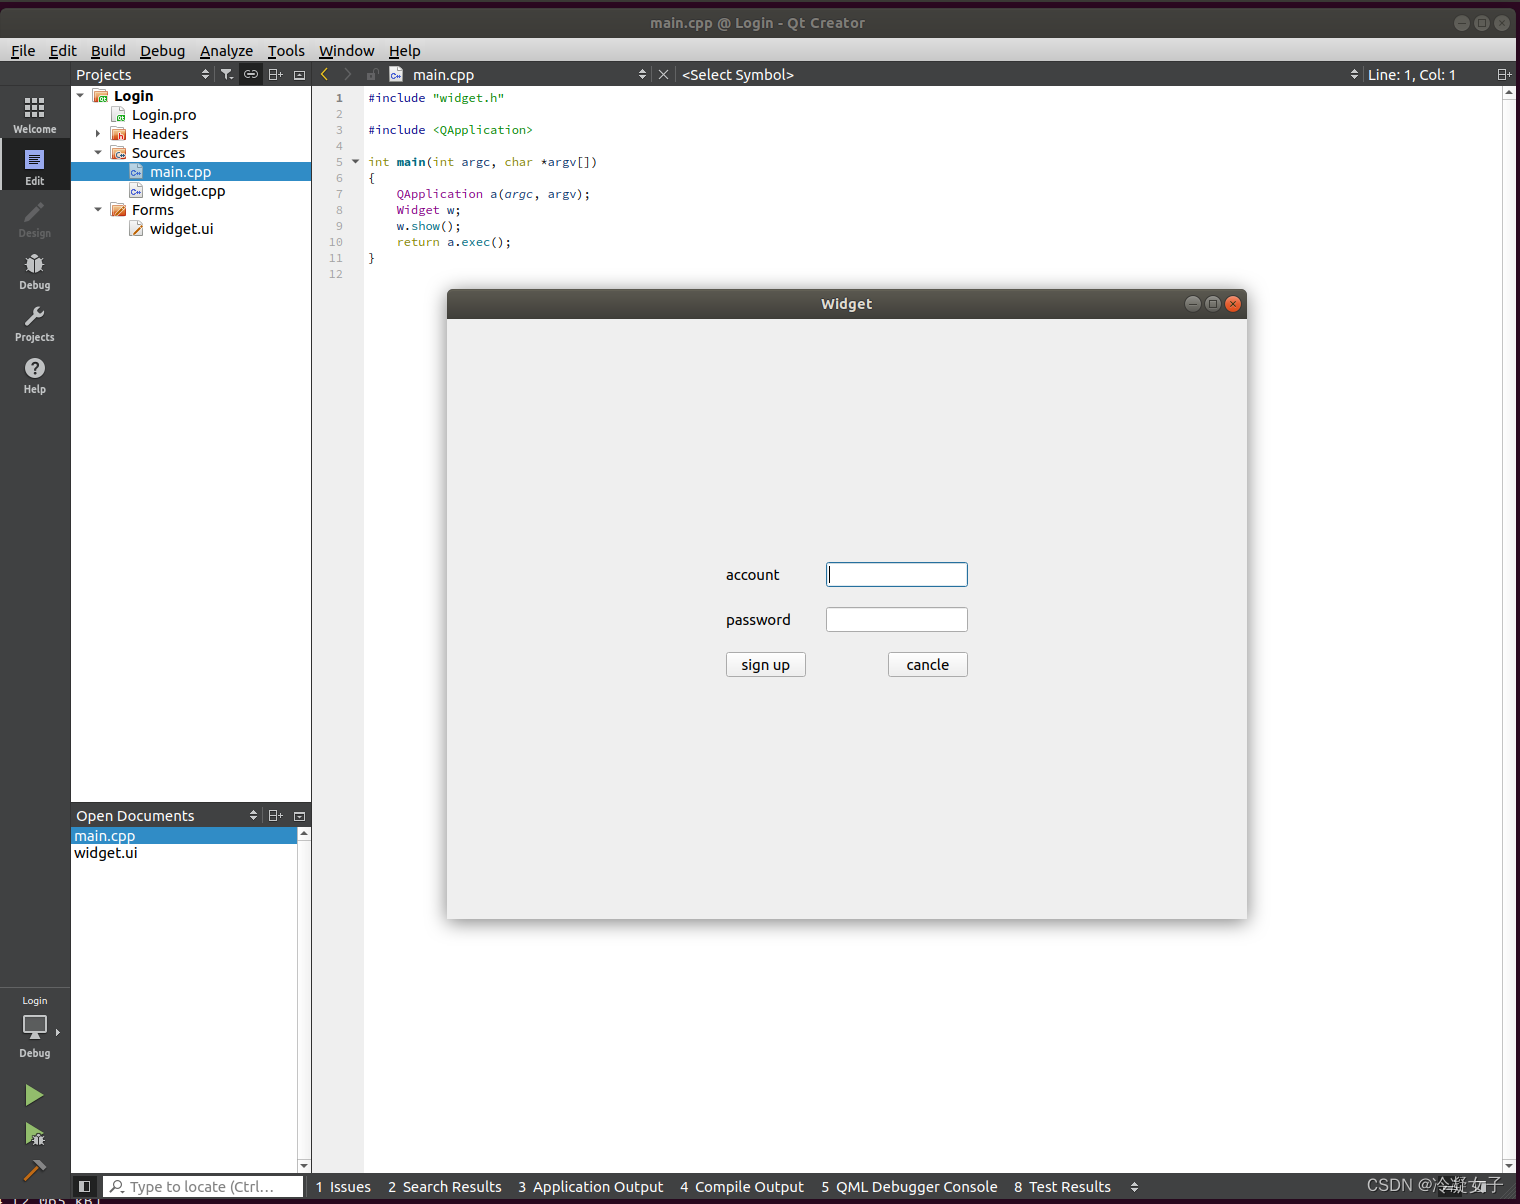Open the Open Documents view dropdown

[x=253, y=815]
